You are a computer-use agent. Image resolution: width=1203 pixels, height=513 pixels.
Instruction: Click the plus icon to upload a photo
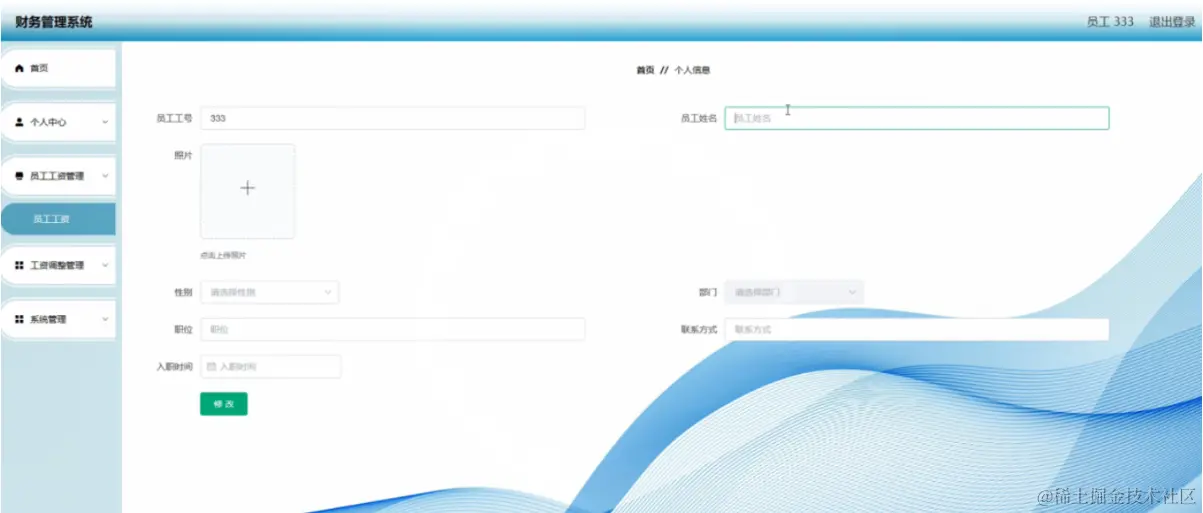(248, 188)
